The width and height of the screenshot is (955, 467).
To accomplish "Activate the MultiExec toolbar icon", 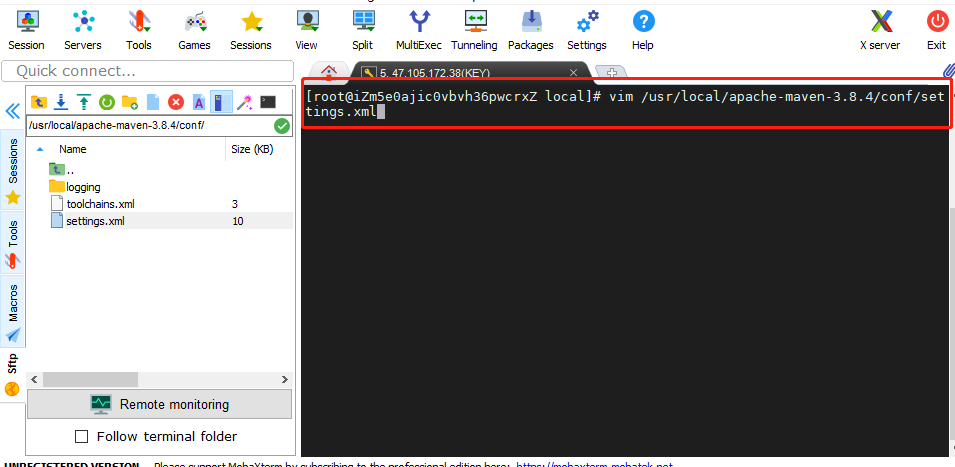I will tap(418, 30).
